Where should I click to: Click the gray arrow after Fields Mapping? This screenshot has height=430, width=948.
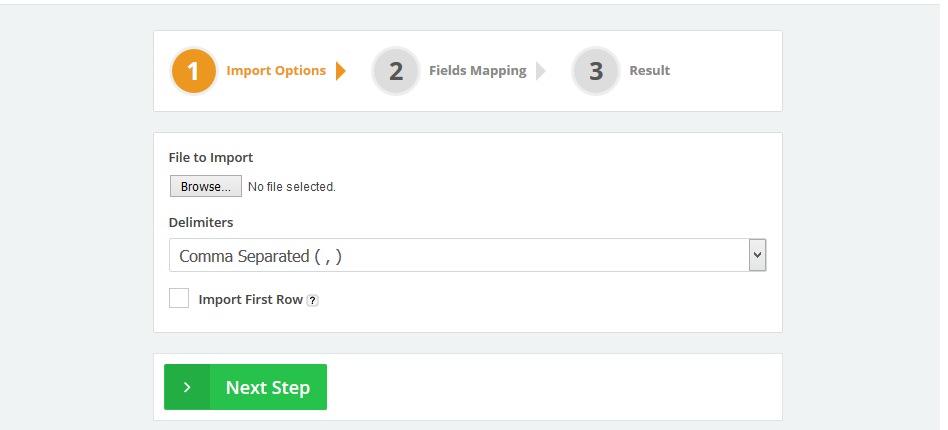click(x=541, y=71)
